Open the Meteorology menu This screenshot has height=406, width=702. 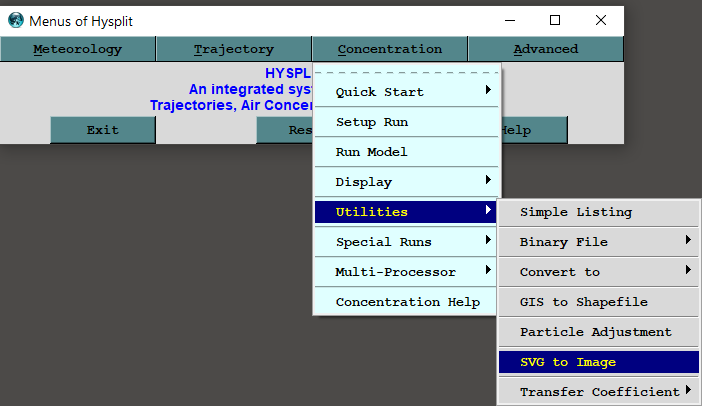(77, 49)
